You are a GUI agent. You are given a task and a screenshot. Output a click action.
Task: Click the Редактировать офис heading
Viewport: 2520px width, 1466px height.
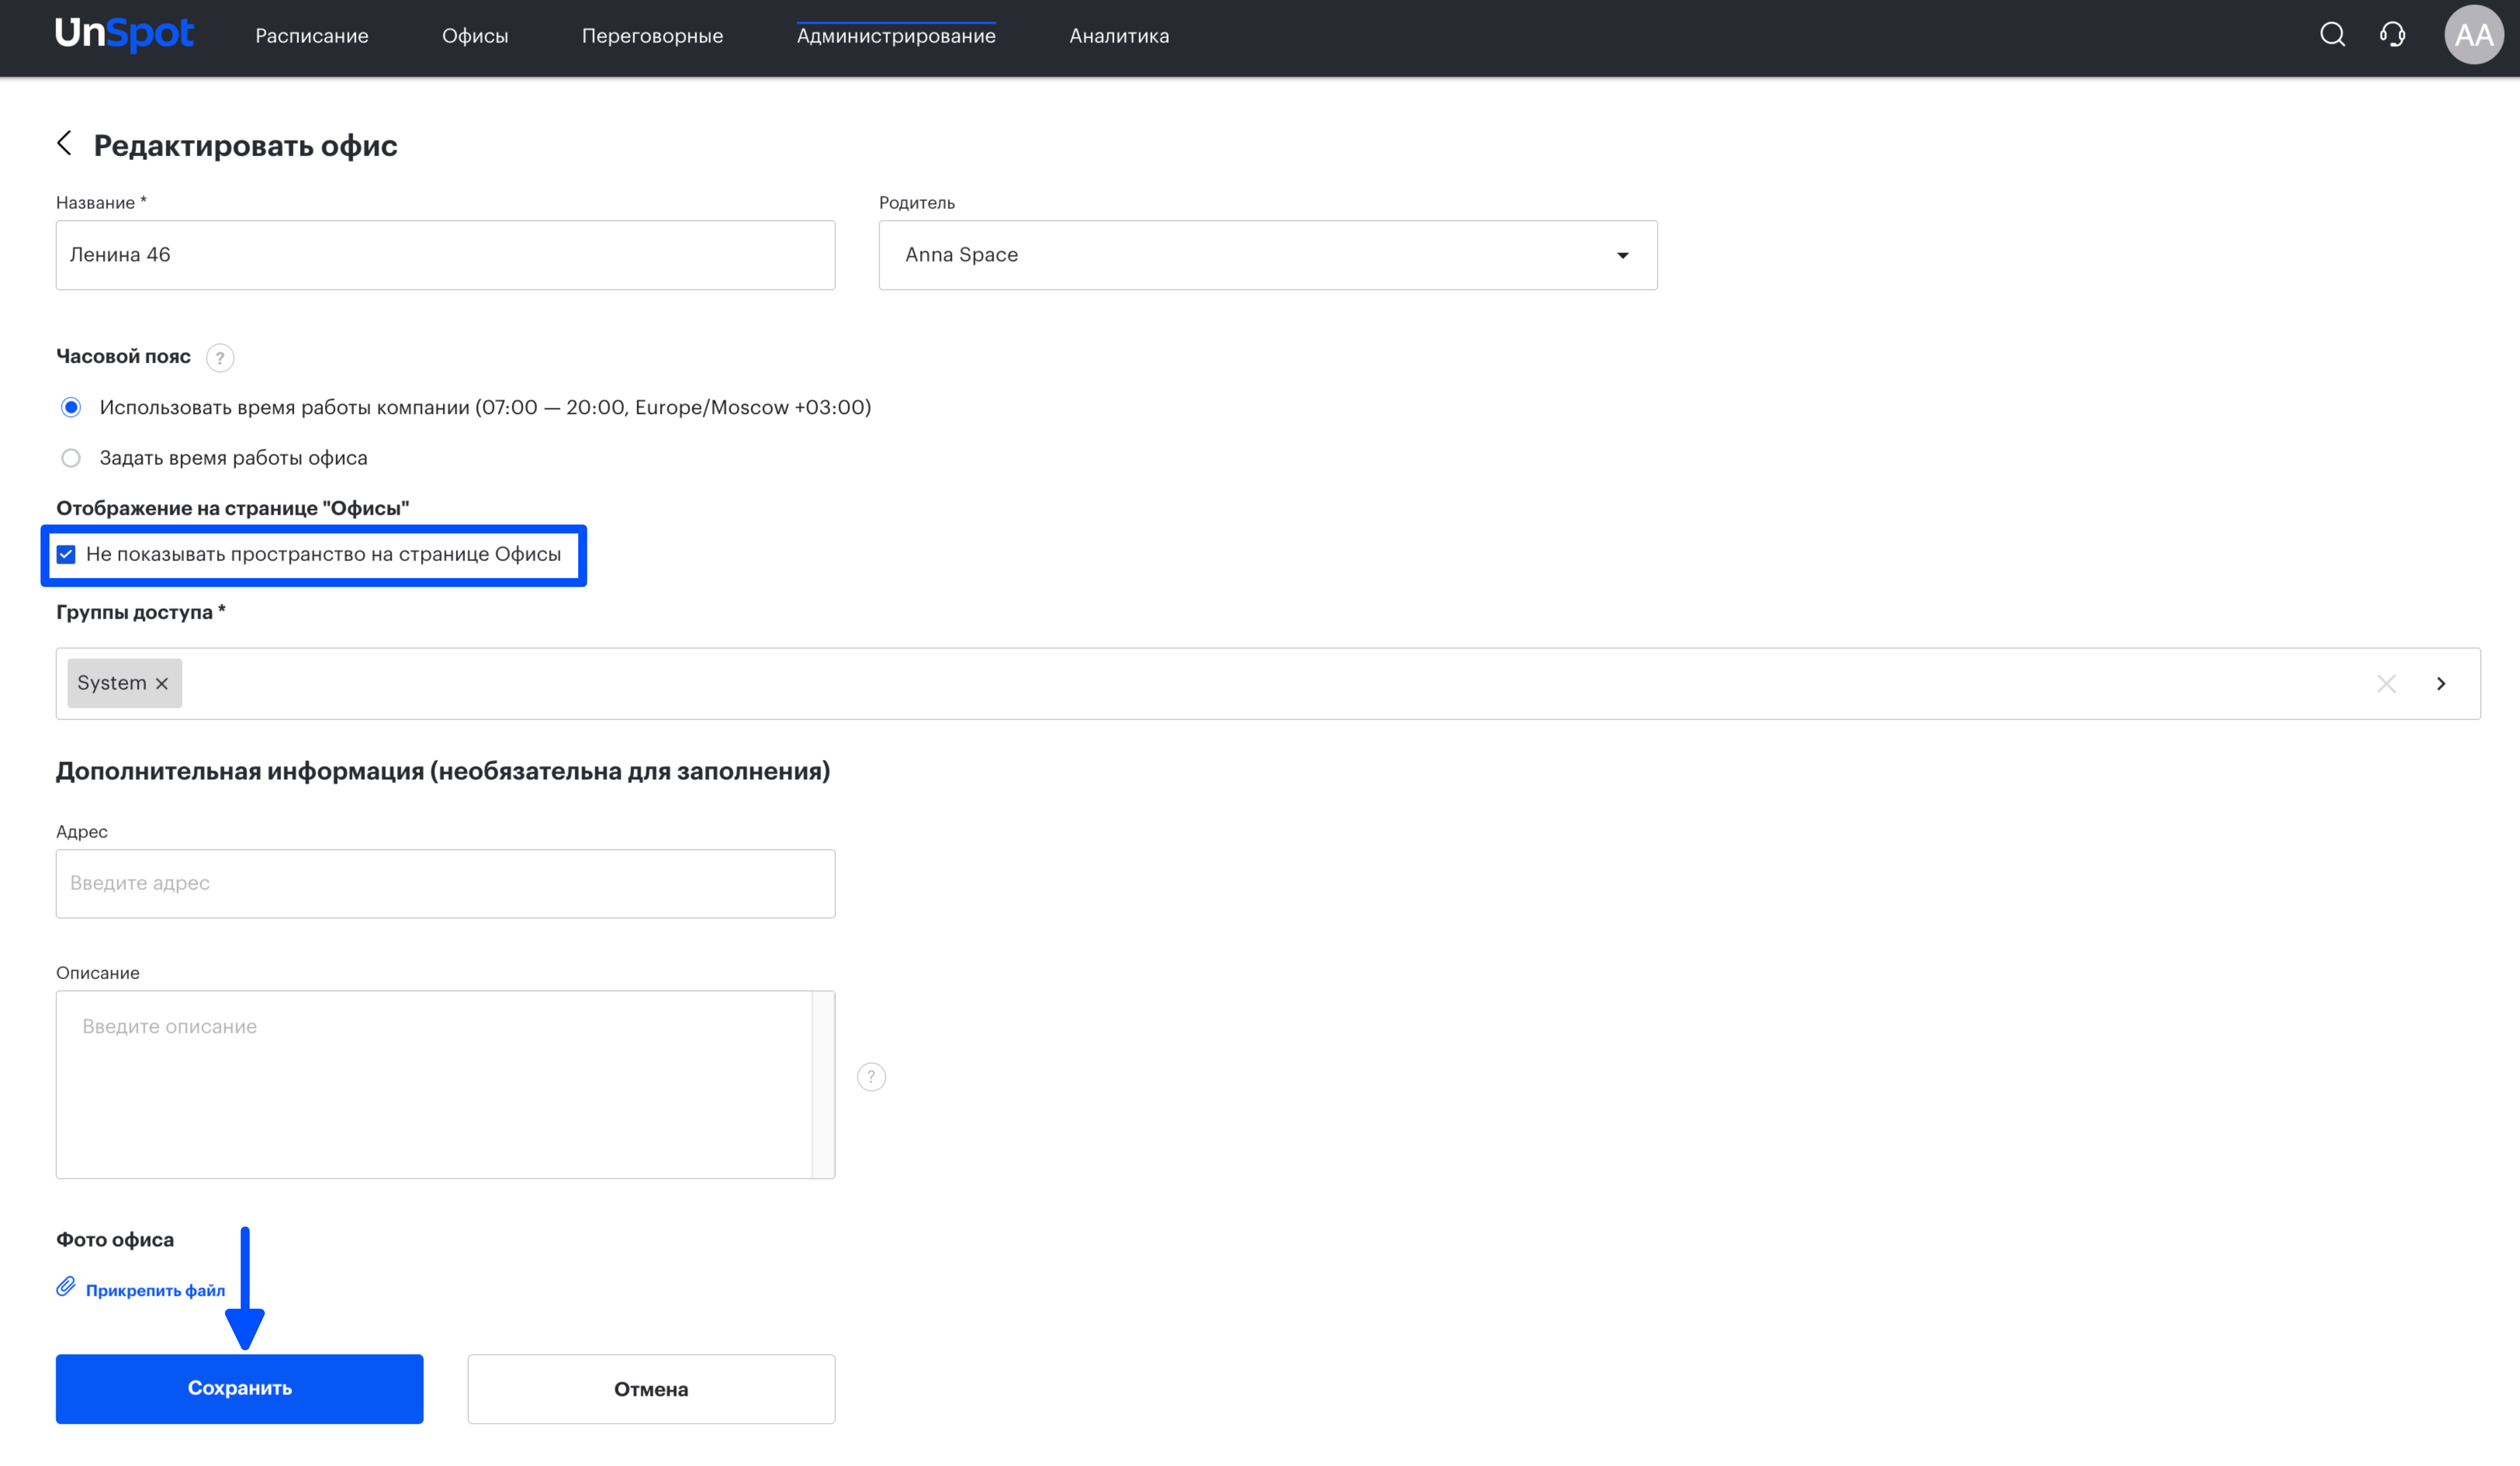click(x=245, y=145)
